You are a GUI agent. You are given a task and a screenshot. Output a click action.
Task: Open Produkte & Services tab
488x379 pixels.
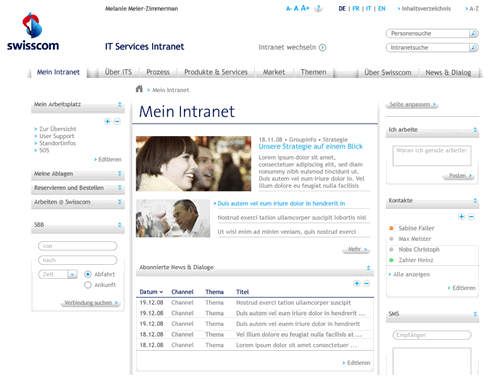tap(216, 72)
